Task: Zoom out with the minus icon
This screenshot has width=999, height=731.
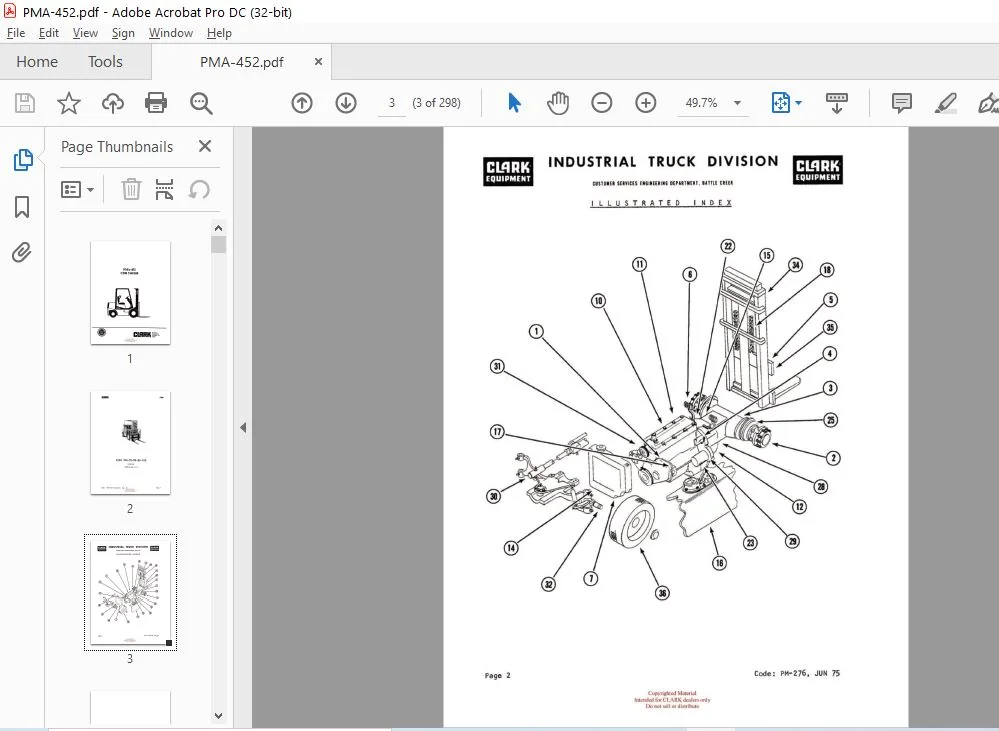Action: click(601, 103)
